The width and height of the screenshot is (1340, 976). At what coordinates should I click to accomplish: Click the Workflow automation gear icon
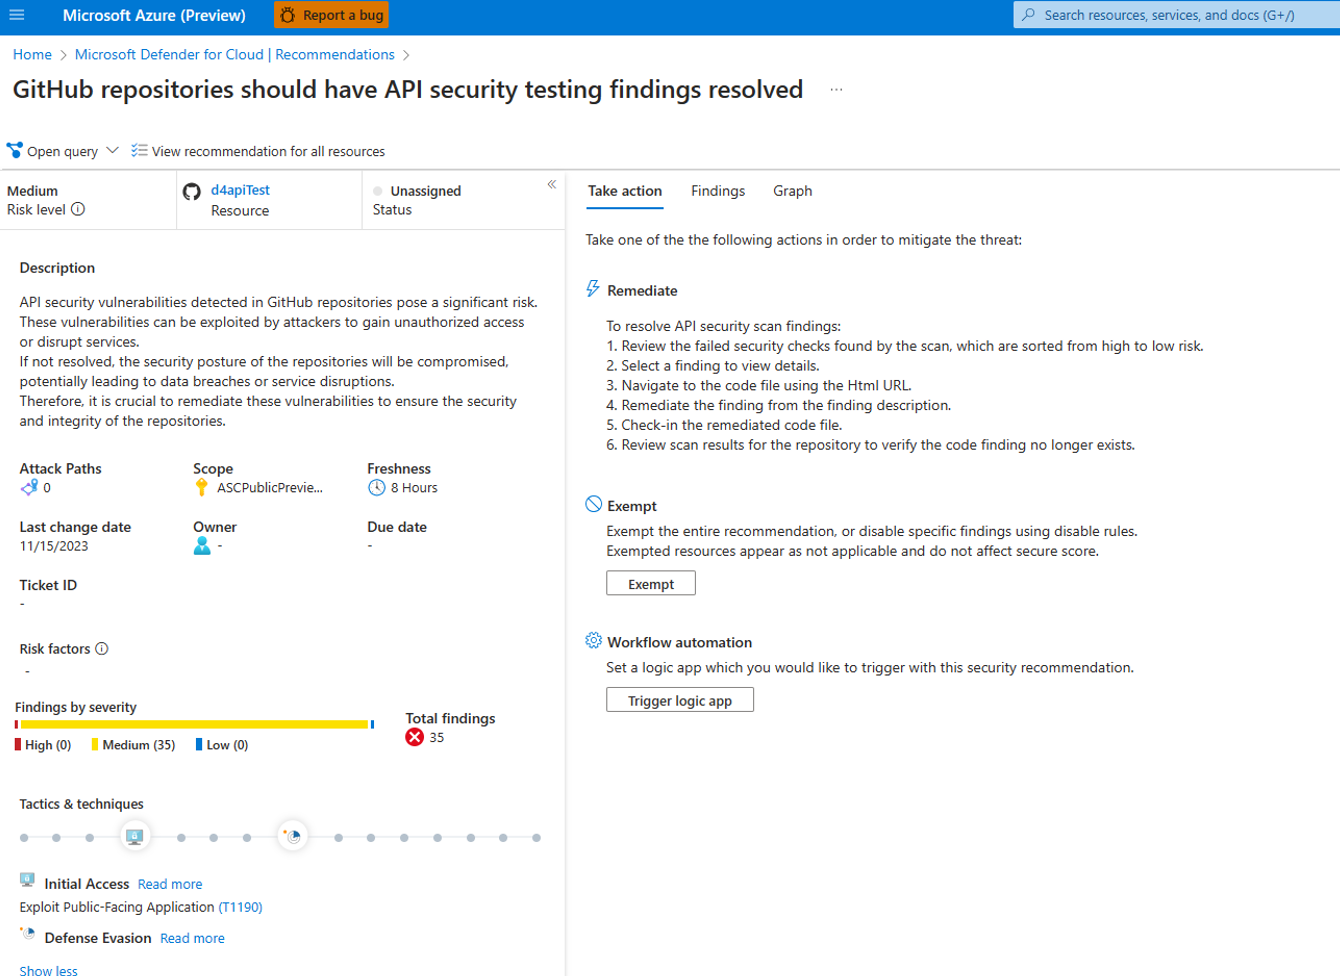592,643
